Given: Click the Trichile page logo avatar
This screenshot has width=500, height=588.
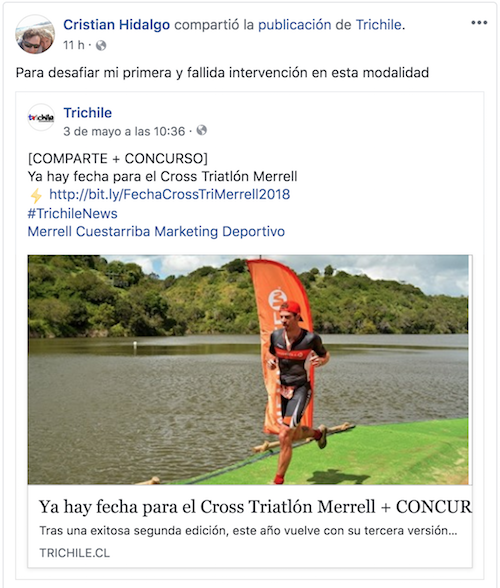Looking at the screenshot, I should [41, 117].
